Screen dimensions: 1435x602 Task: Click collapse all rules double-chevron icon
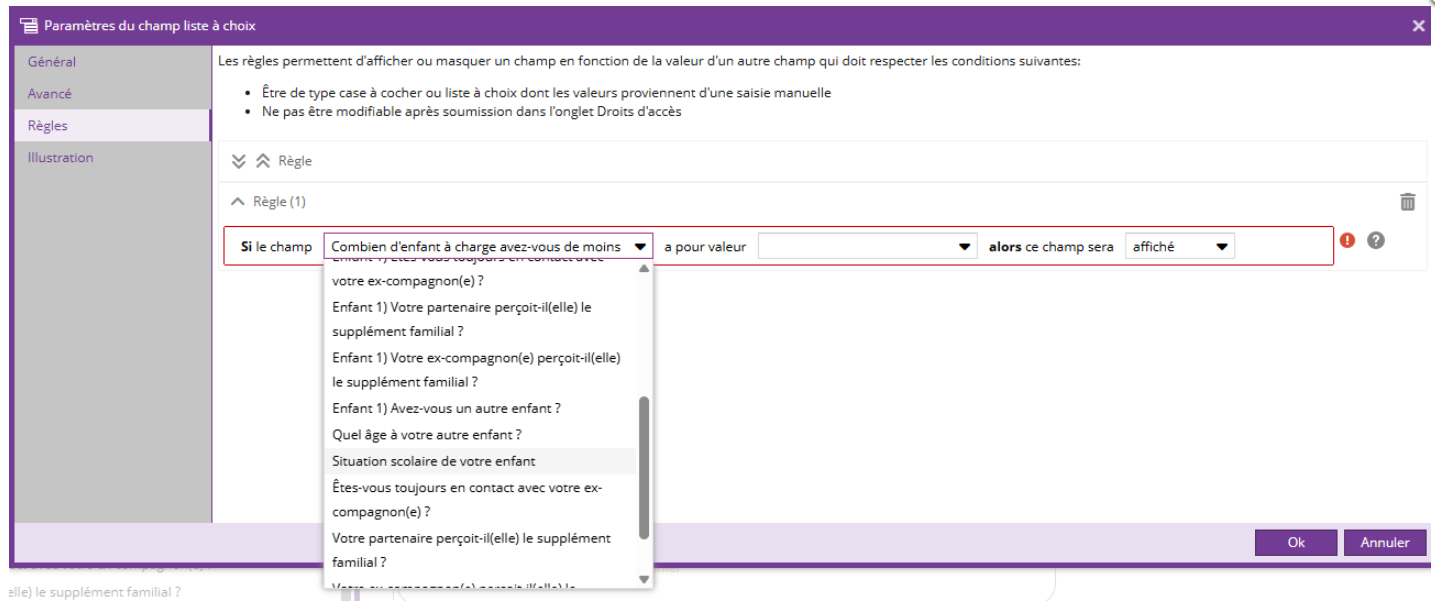[x=263, y=161]
